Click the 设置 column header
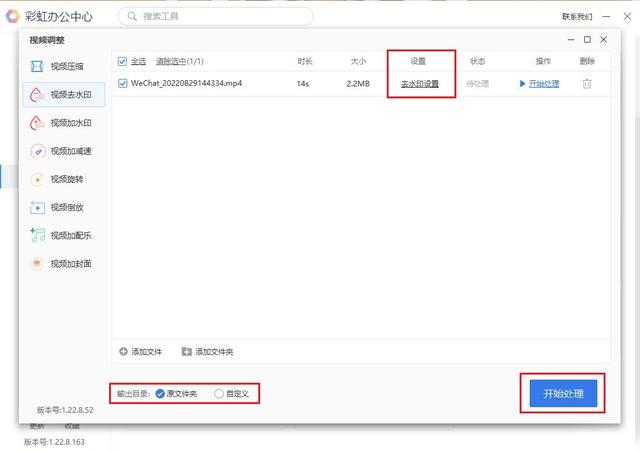The image size is (640, 451). tap(418, 61)
